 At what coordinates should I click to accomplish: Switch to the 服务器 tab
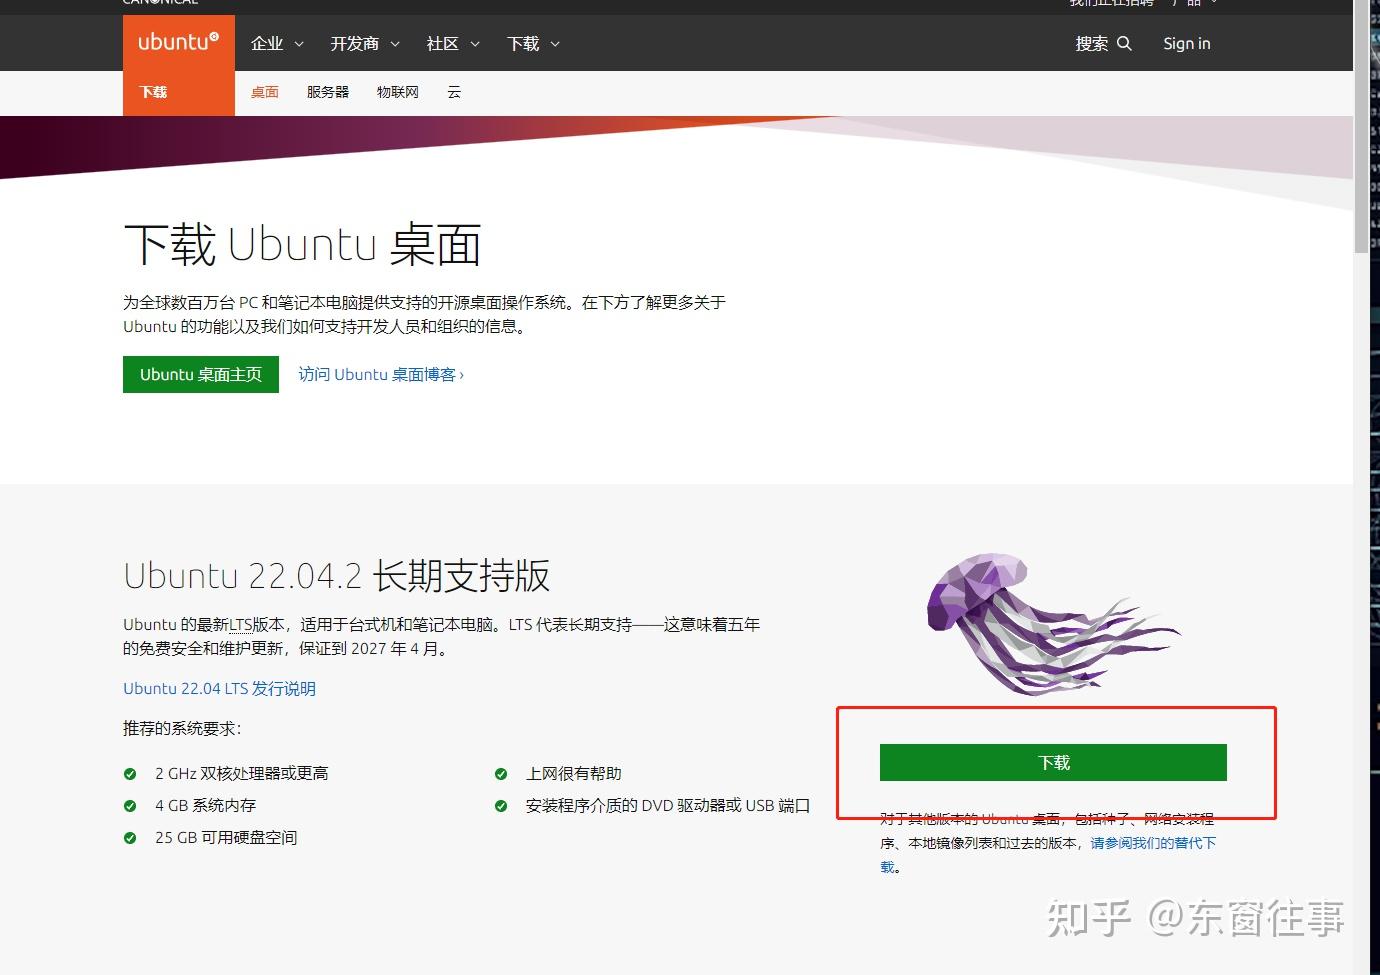click(327, 91)
